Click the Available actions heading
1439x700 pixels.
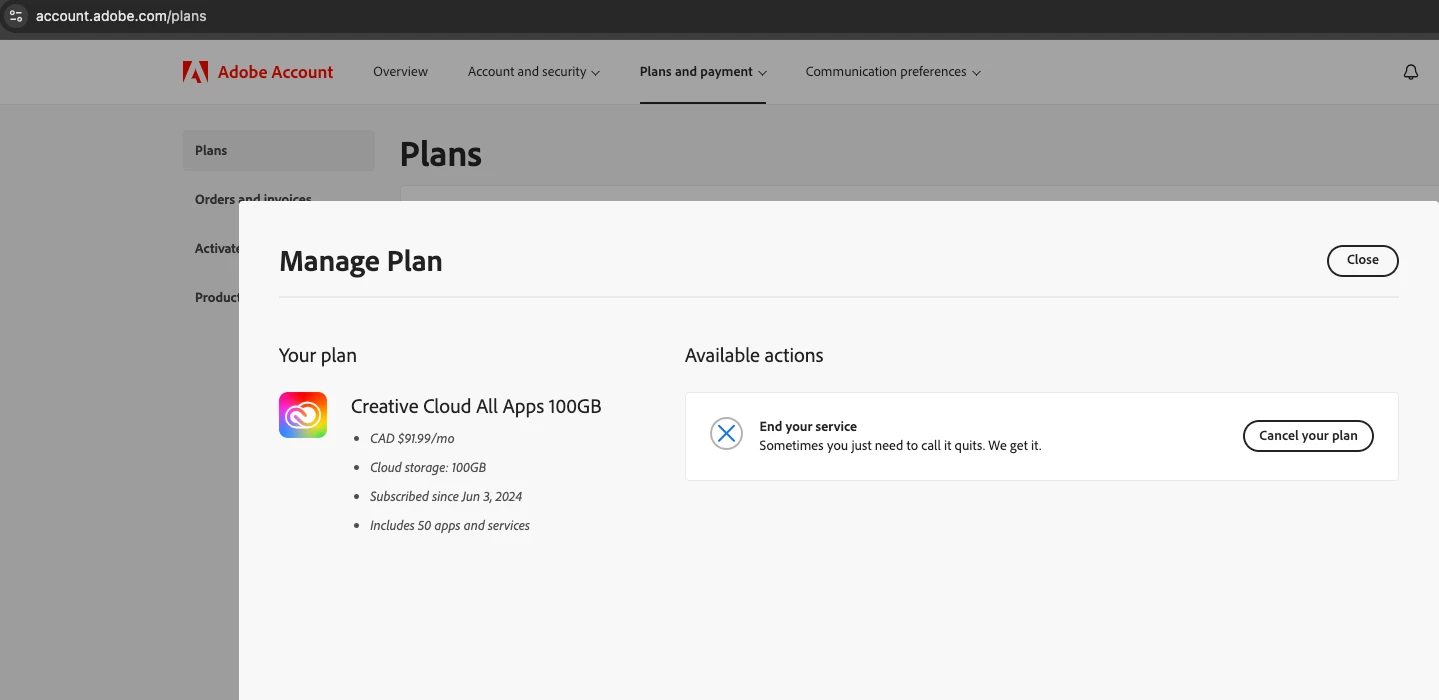coord(754,355)
